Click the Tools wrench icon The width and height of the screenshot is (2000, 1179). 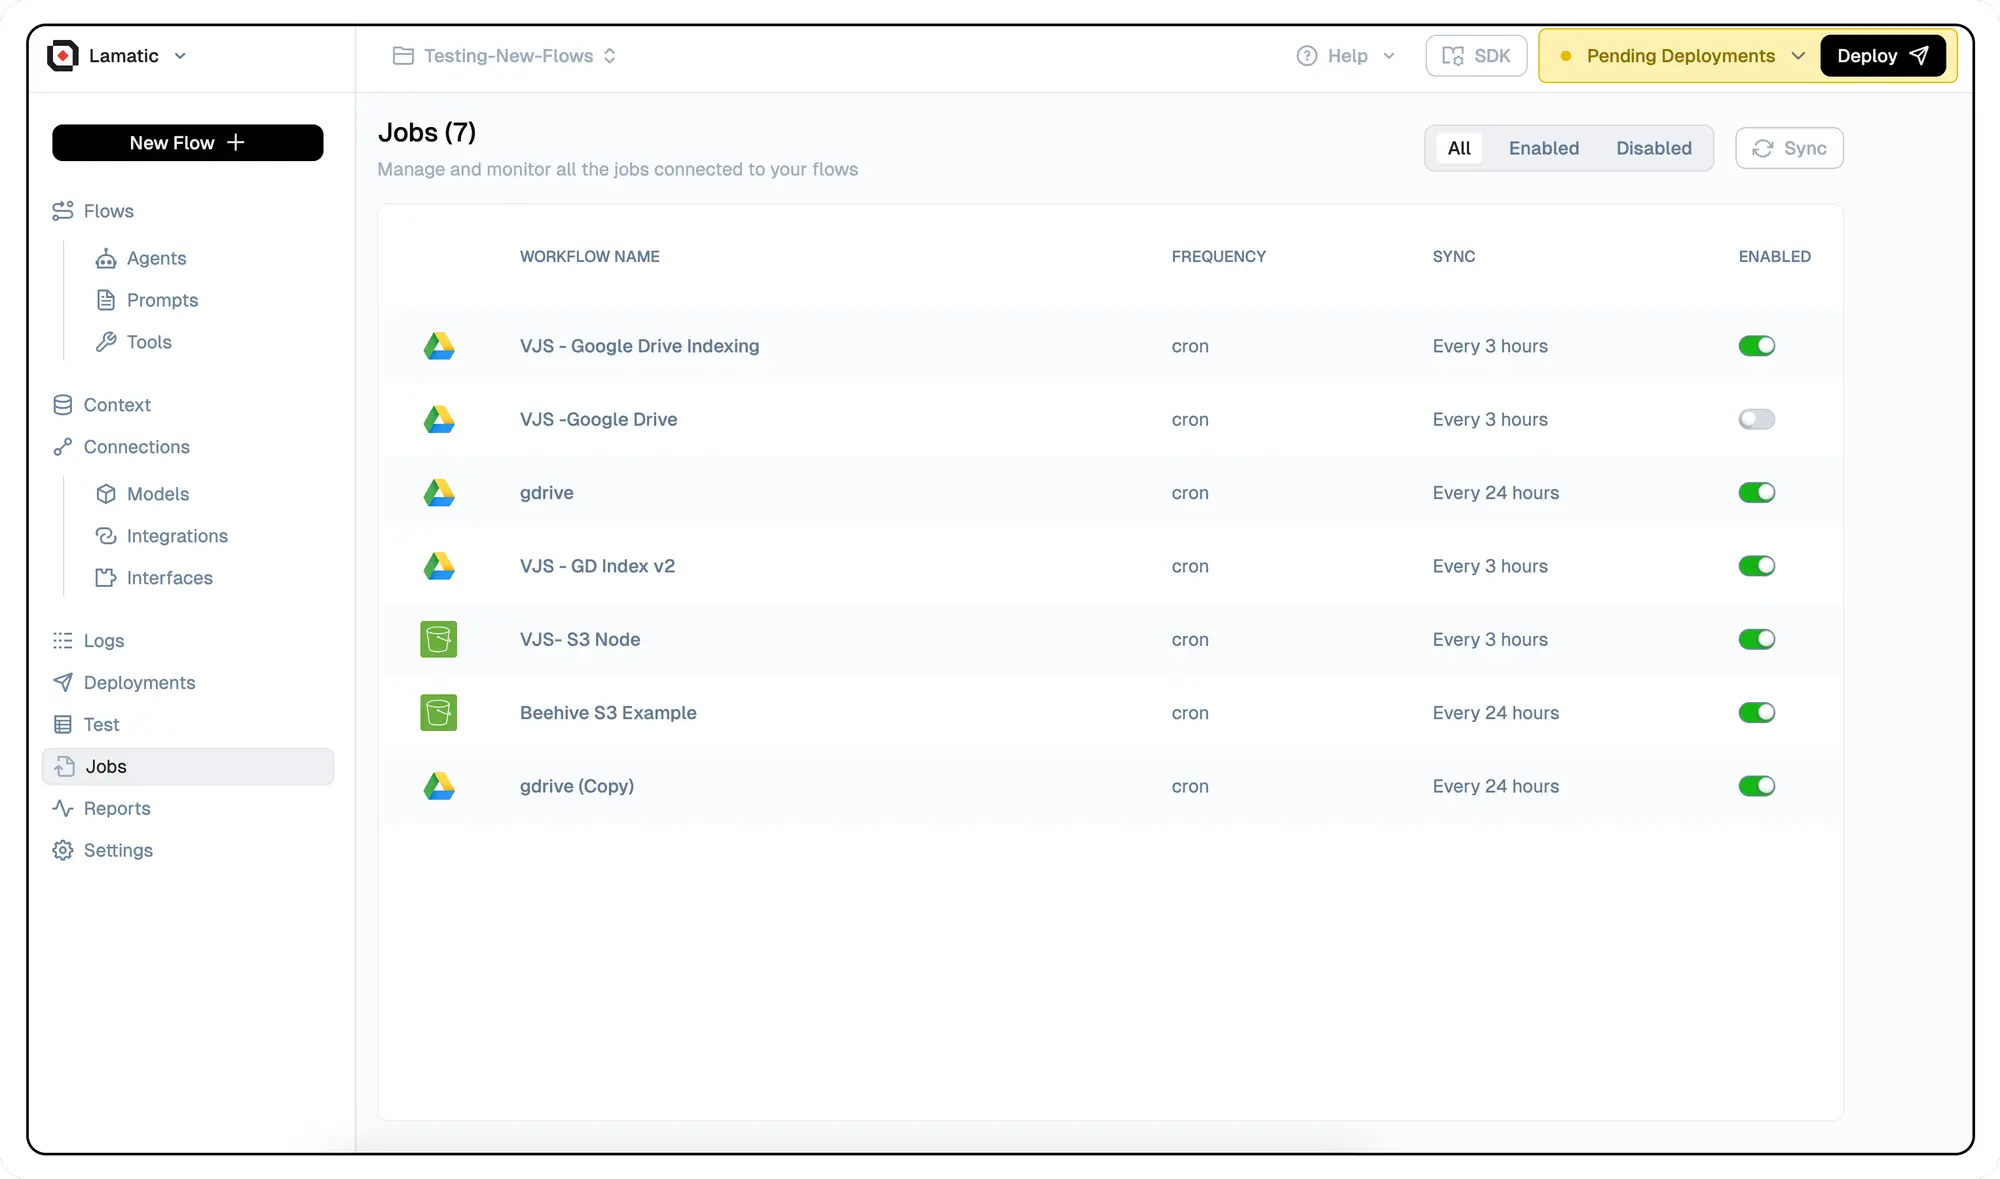point(106,342)
